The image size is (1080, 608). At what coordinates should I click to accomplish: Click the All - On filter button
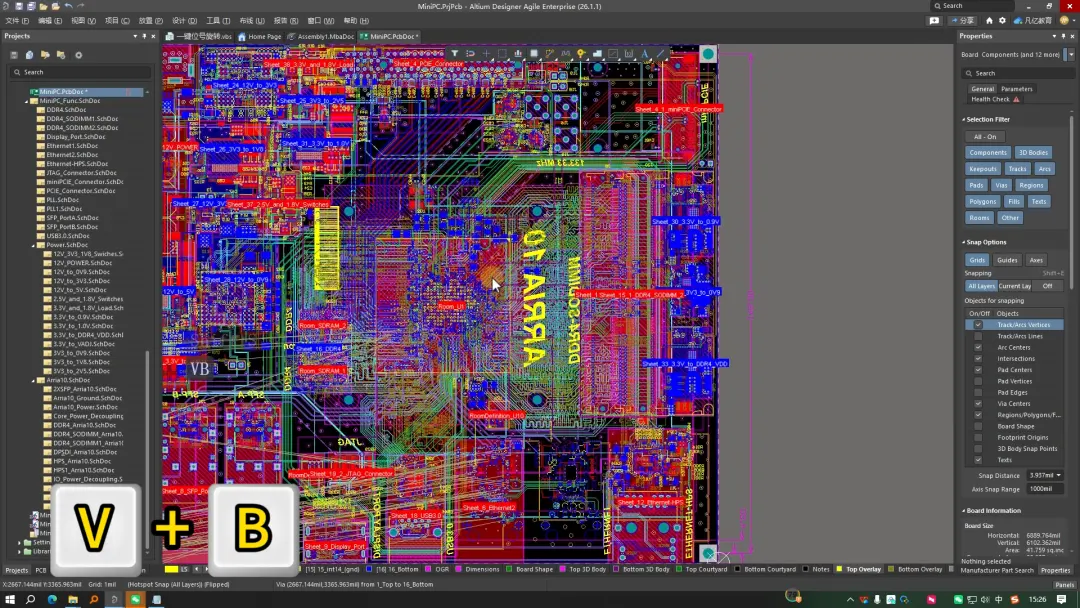985,136
